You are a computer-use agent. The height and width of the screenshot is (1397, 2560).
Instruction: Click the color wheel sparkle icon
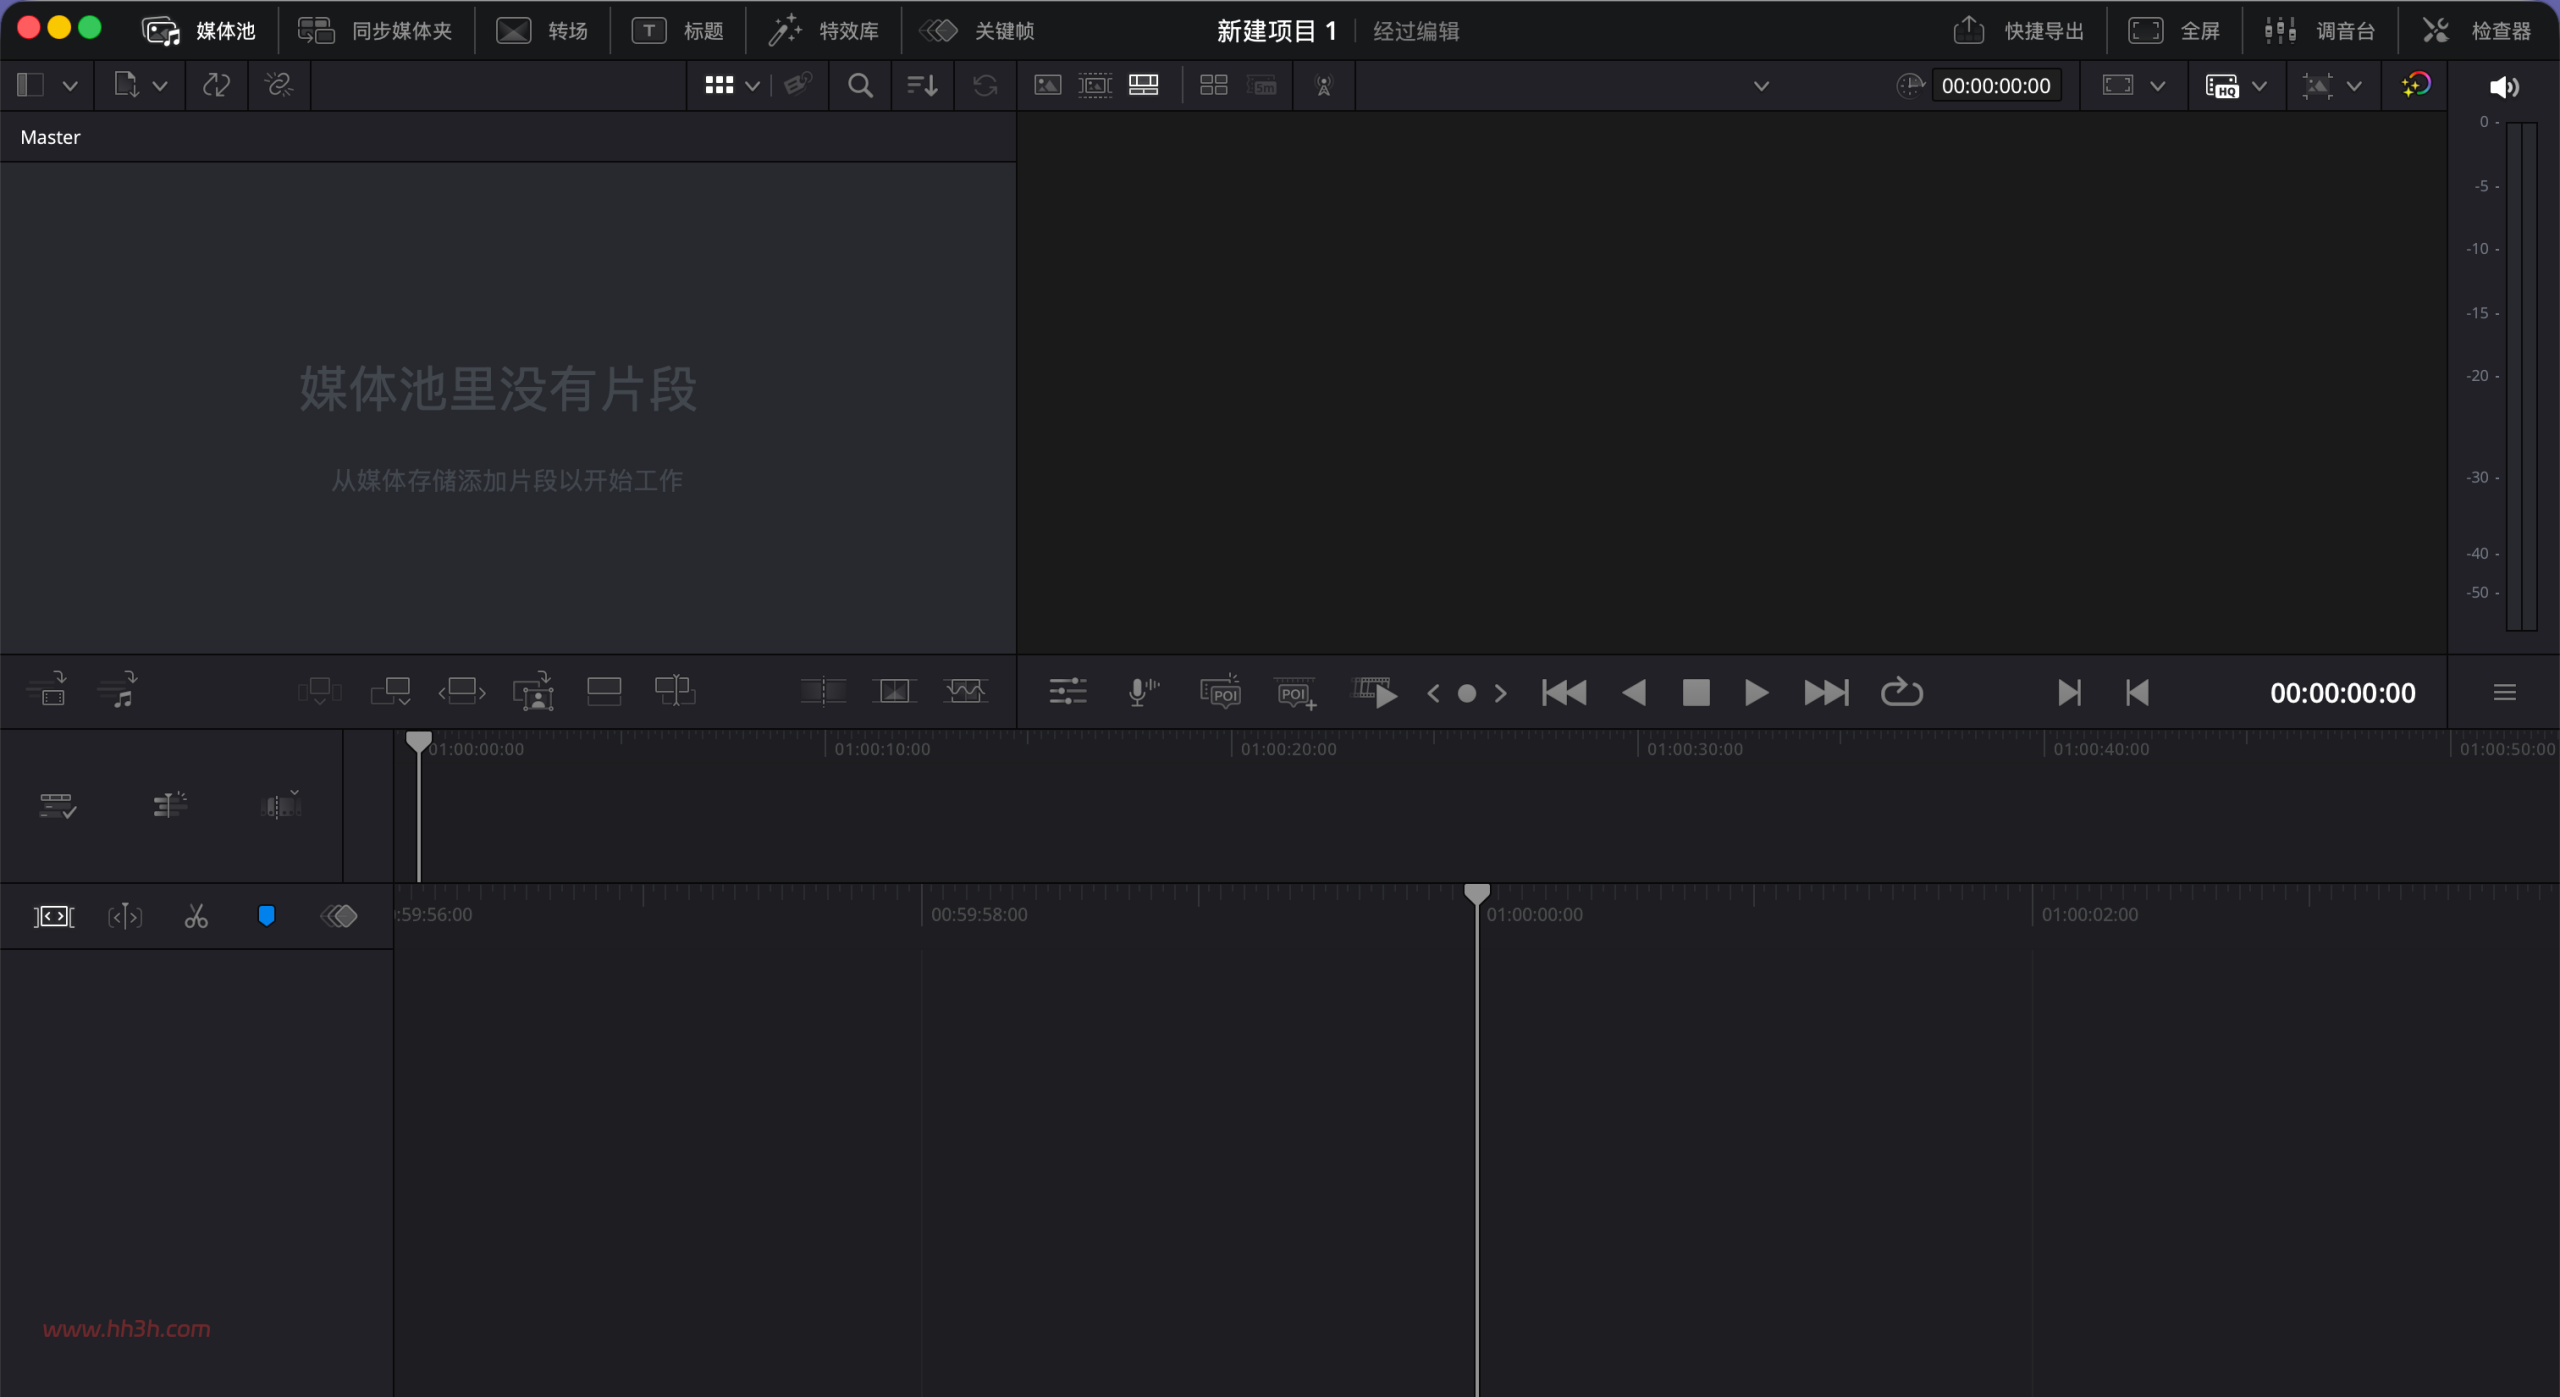[x=2416, y=85]
